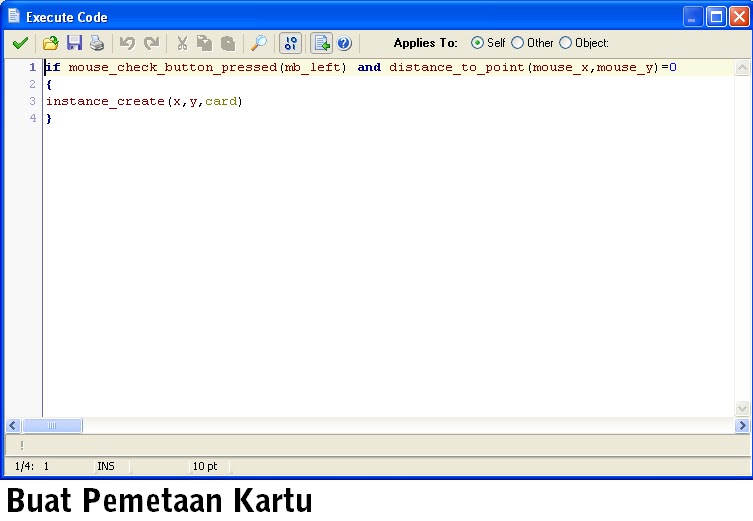Viewport: 753px width, 521px height.
Task: Click the Execute Code title bar document icon
Action: tap(14, 16)
